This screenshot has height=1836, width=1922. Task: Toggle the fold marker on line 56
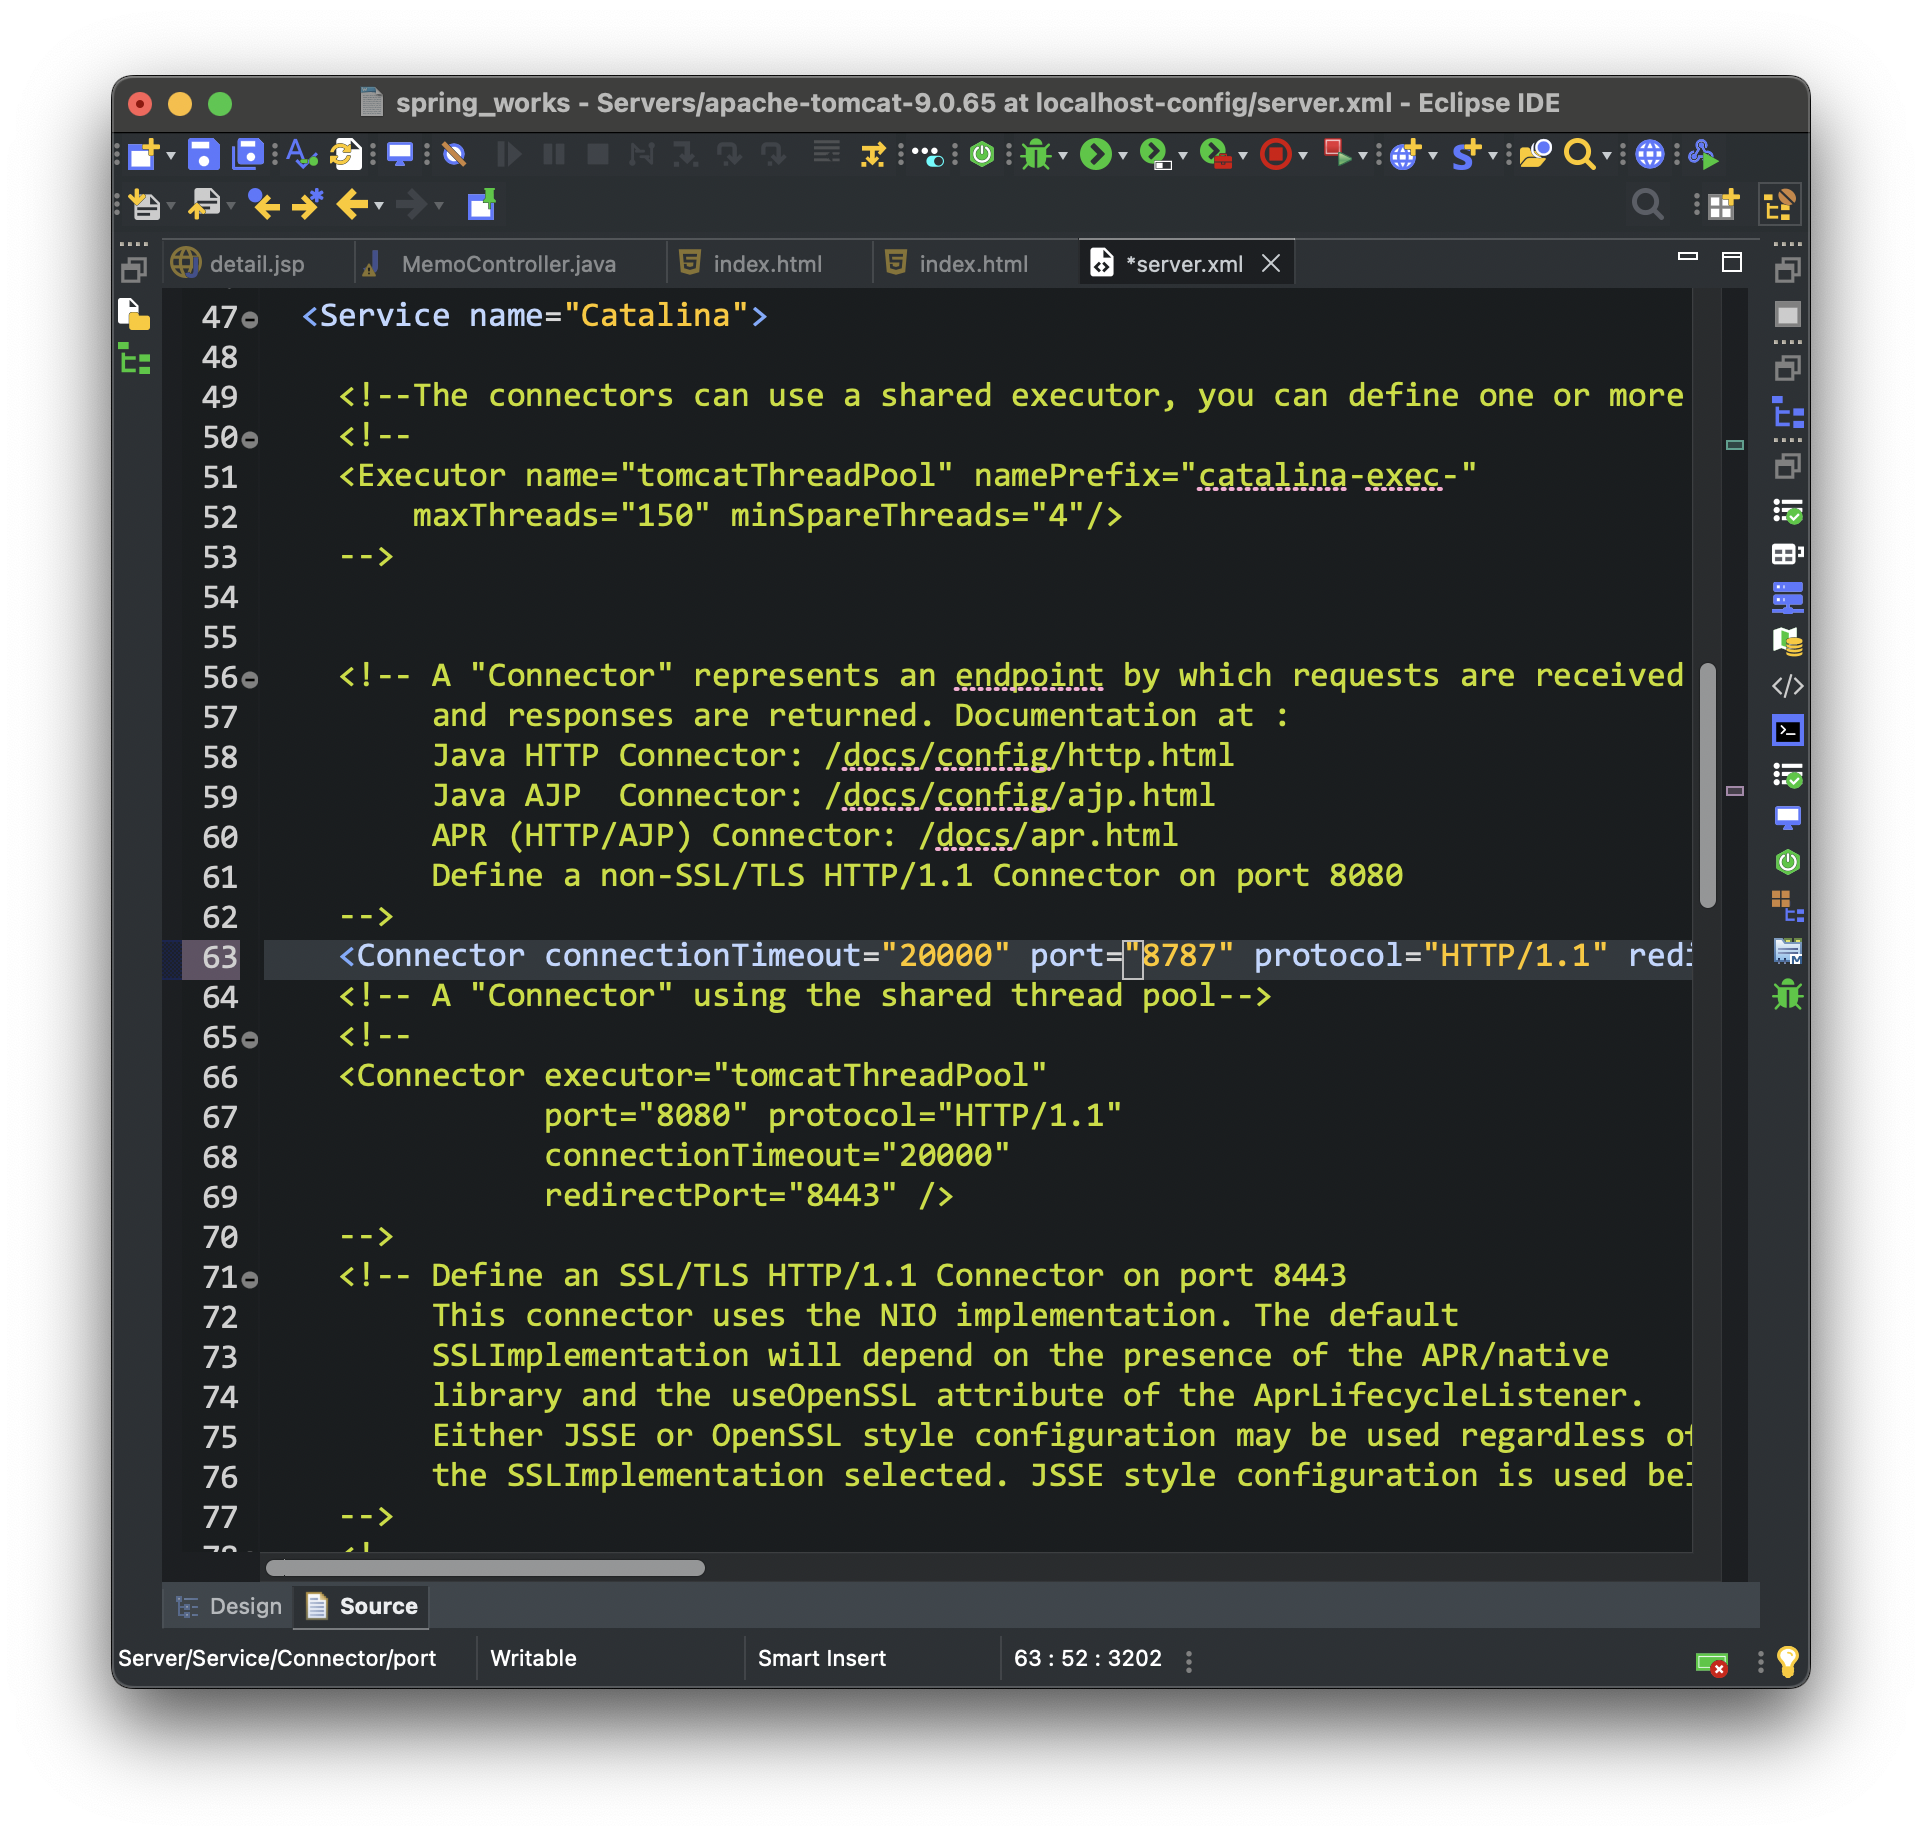pyautogui.click(x=250, y=680)
